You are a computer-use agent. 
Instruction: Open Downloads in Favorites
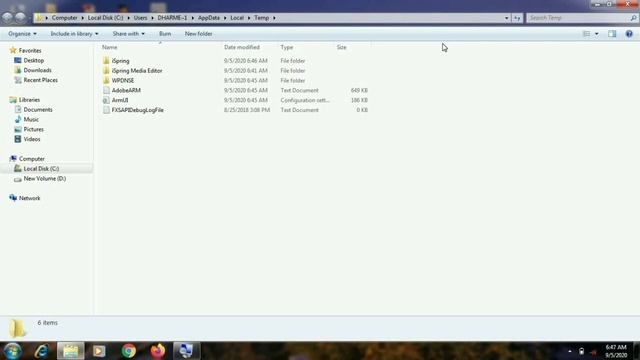click(x=37, y=70)
